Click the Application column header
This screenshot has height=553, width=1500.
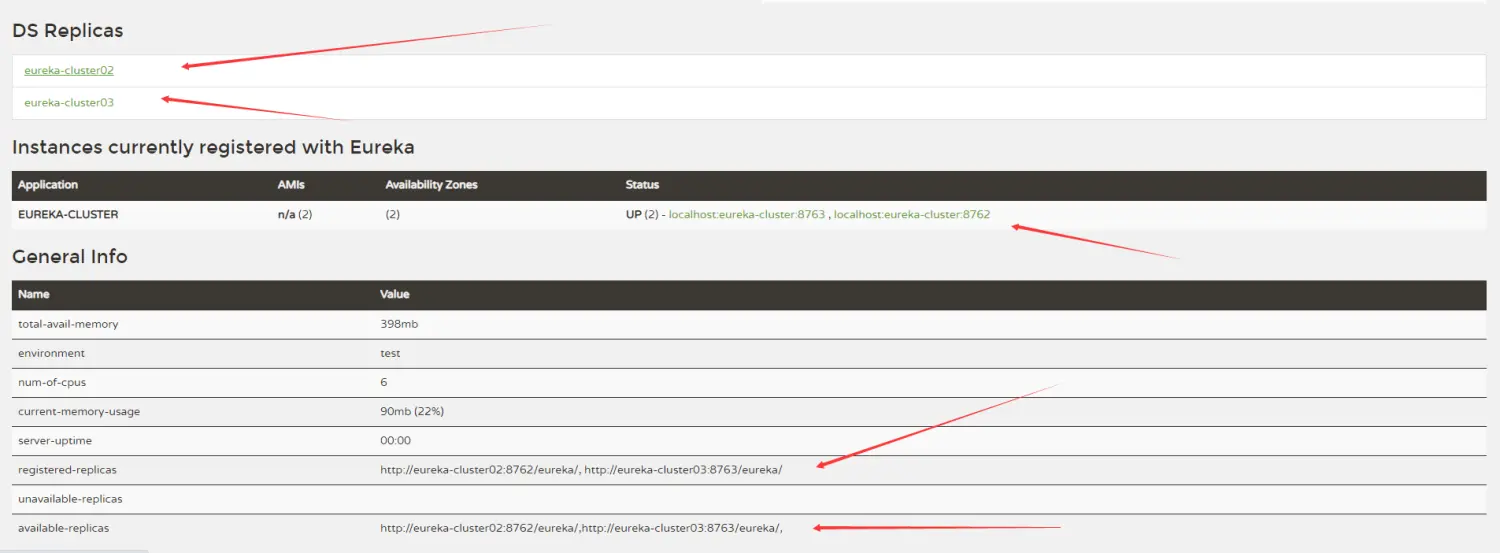tap(48, 185)
